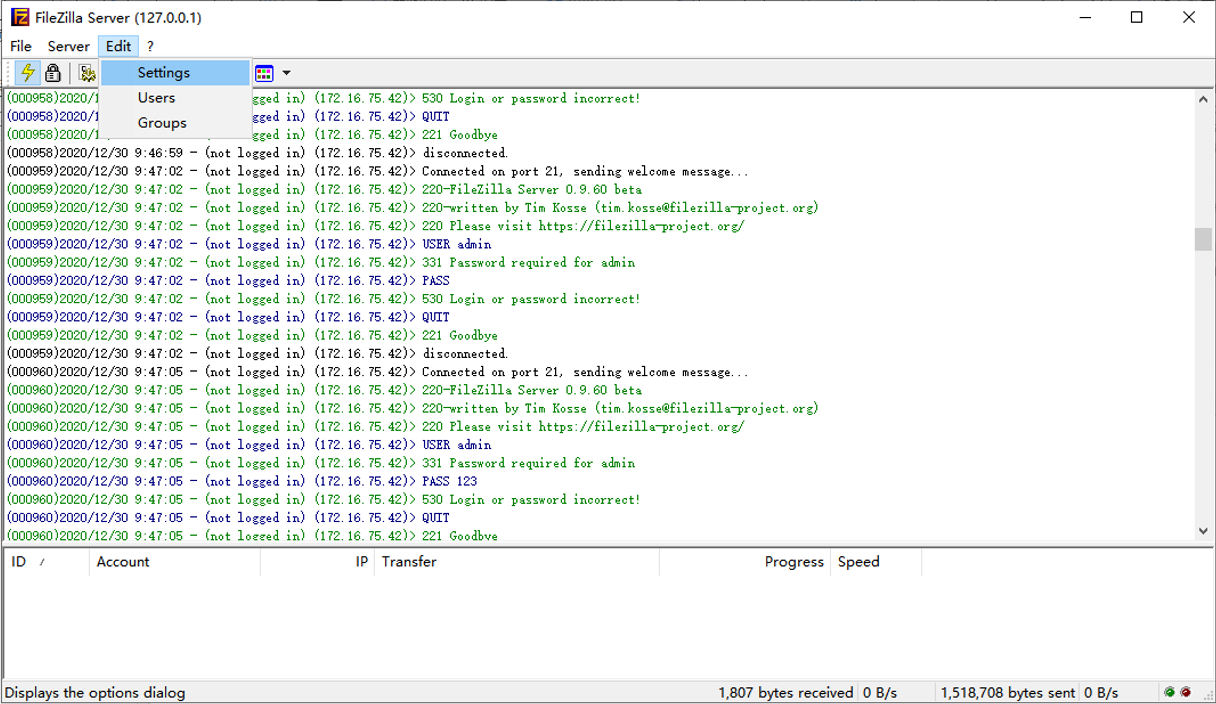This screenshot has width=1216, height=704.
Task: Click the green connection status indicator
Action: coord(1168,691)
